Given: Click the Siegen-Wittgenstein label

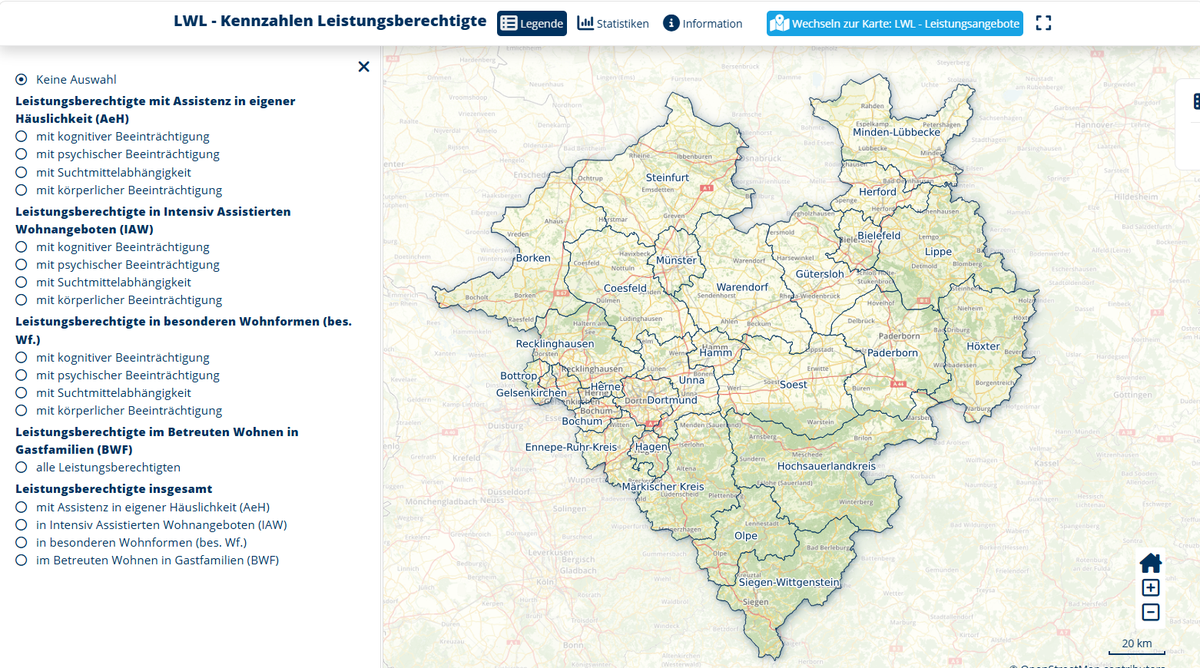Looking at the screenshot, I should [789, 582].
